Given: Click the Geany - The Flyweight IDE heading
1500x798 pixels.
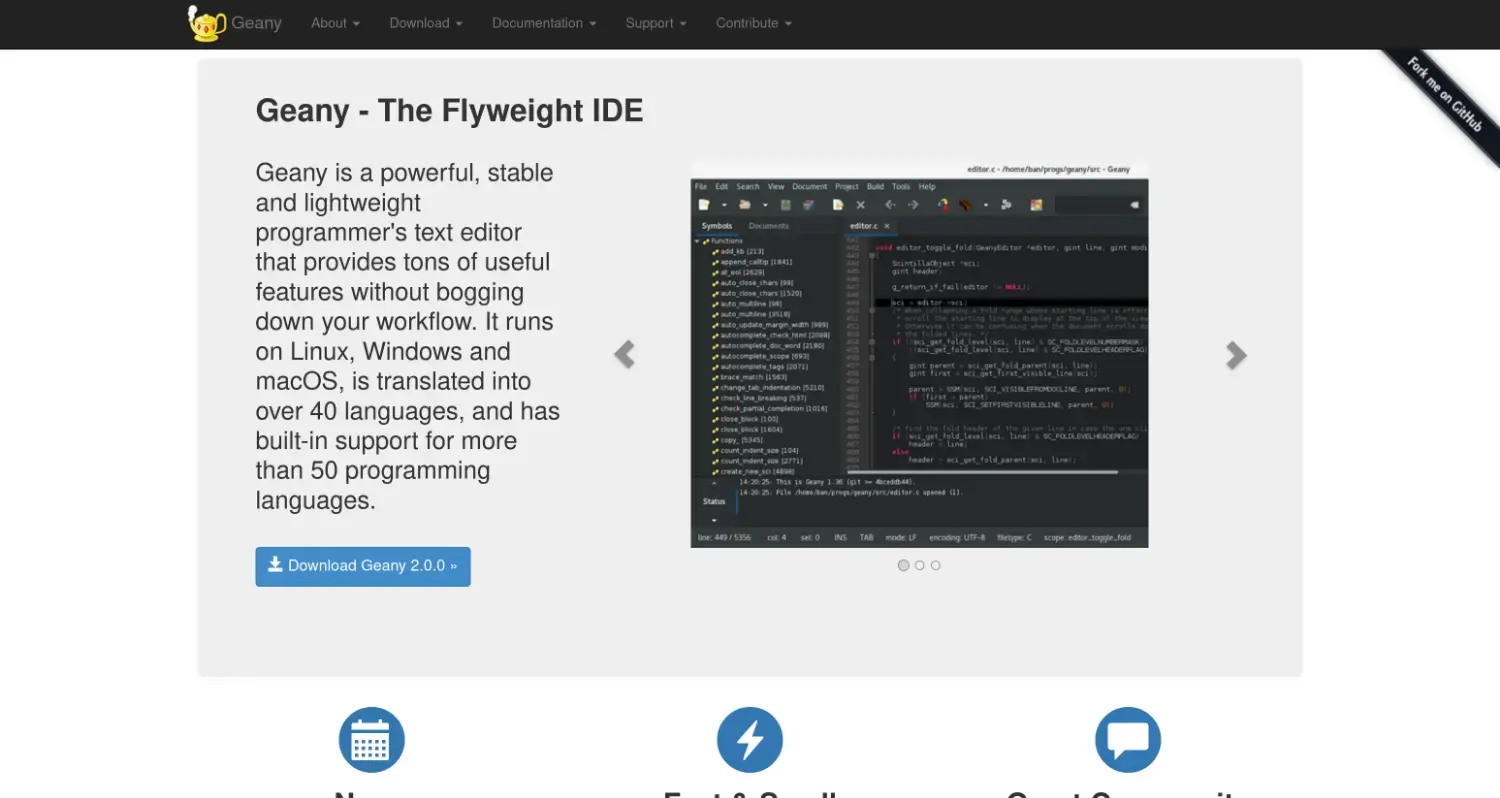Looking at the screenshot, I should coord(449,110).
